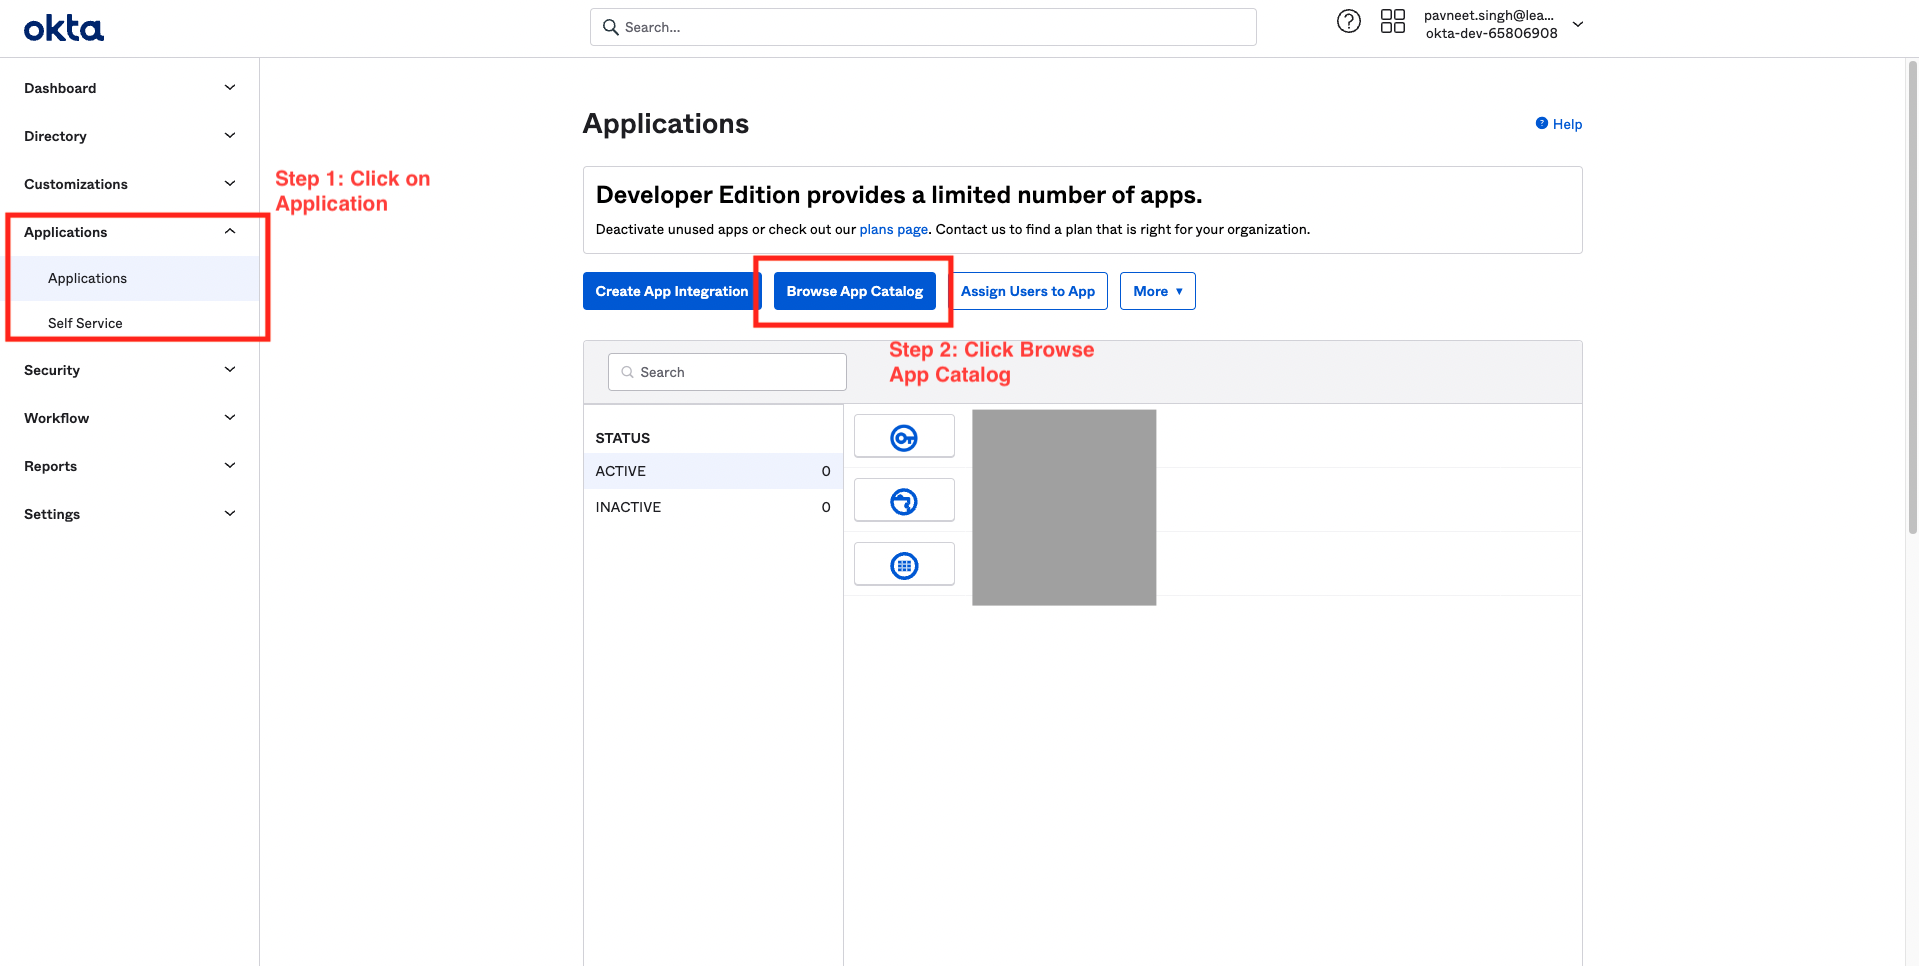The image size is (1919, 966).
Task: Click the account email pavneet.singh
Action: (1489, 15)
